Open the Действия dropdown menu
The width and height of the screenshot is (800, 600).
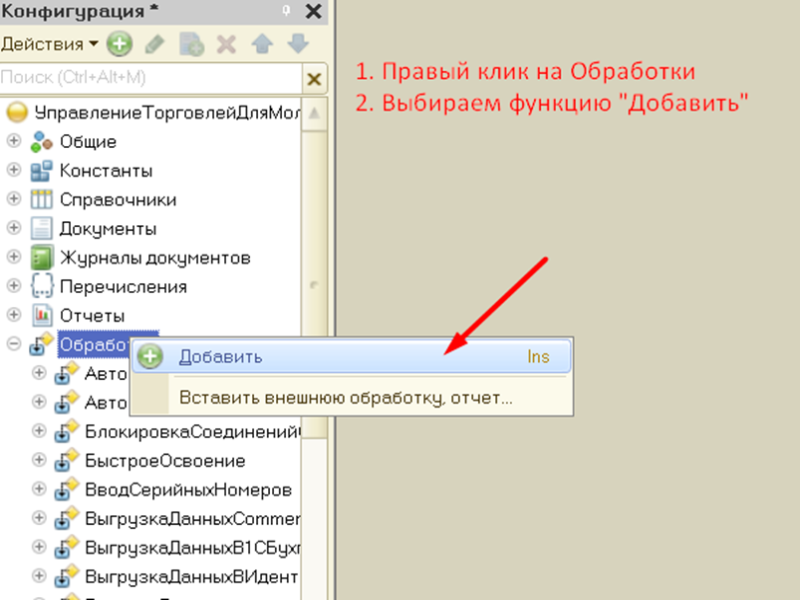49,44
